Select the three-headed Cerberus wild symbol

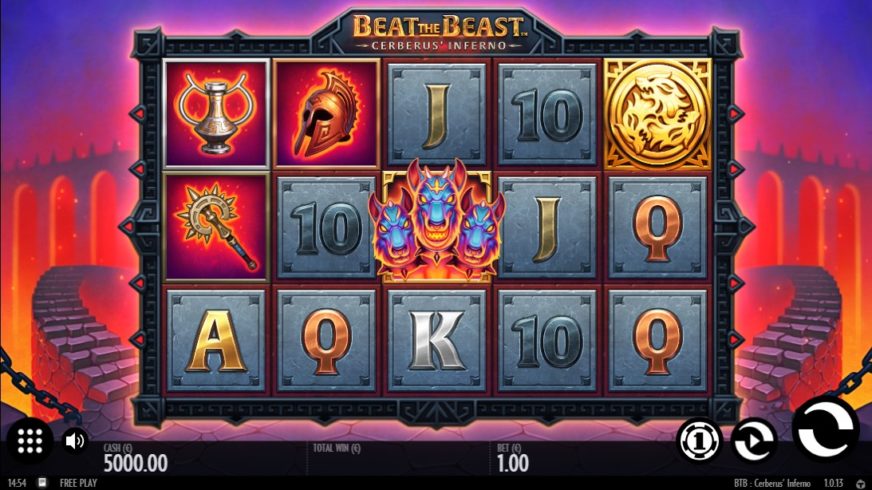coord(437,221)
